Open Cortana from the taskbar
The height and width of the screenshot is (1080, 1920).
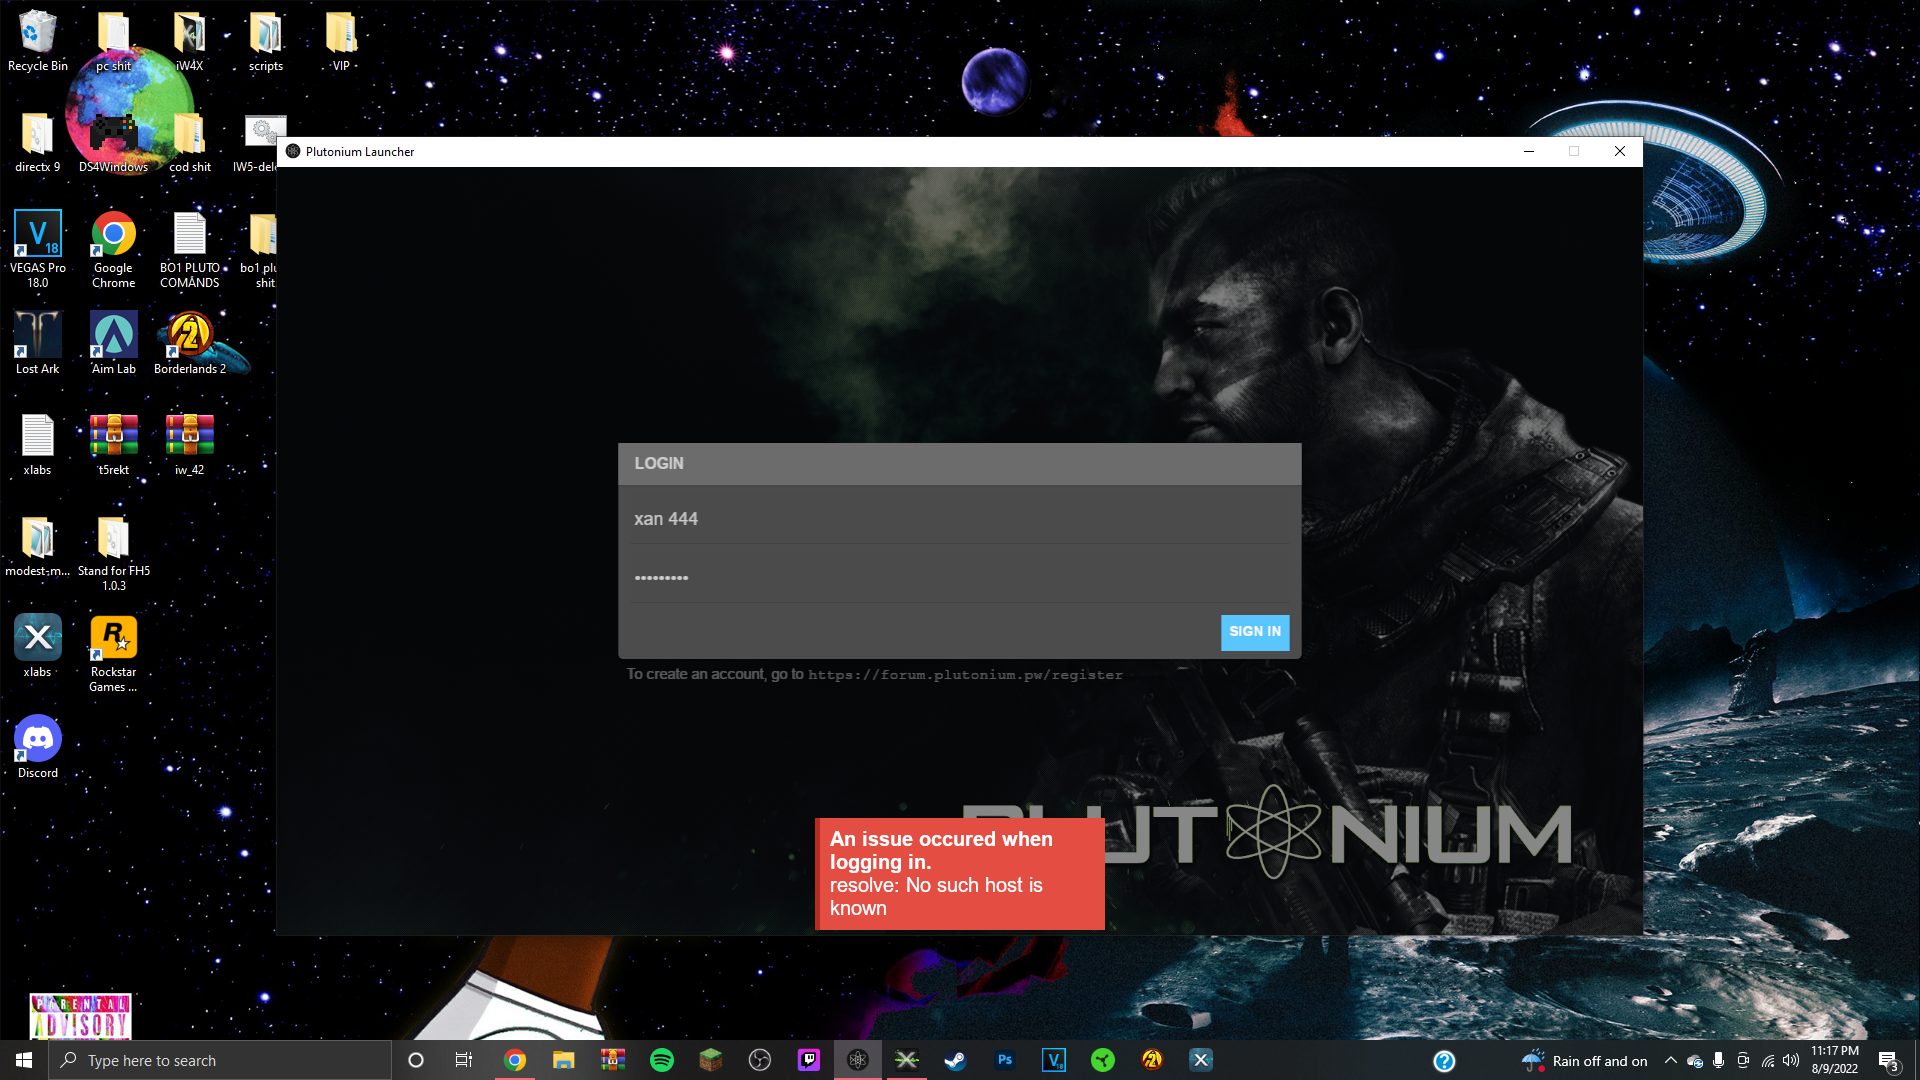tap(416, 1060)
